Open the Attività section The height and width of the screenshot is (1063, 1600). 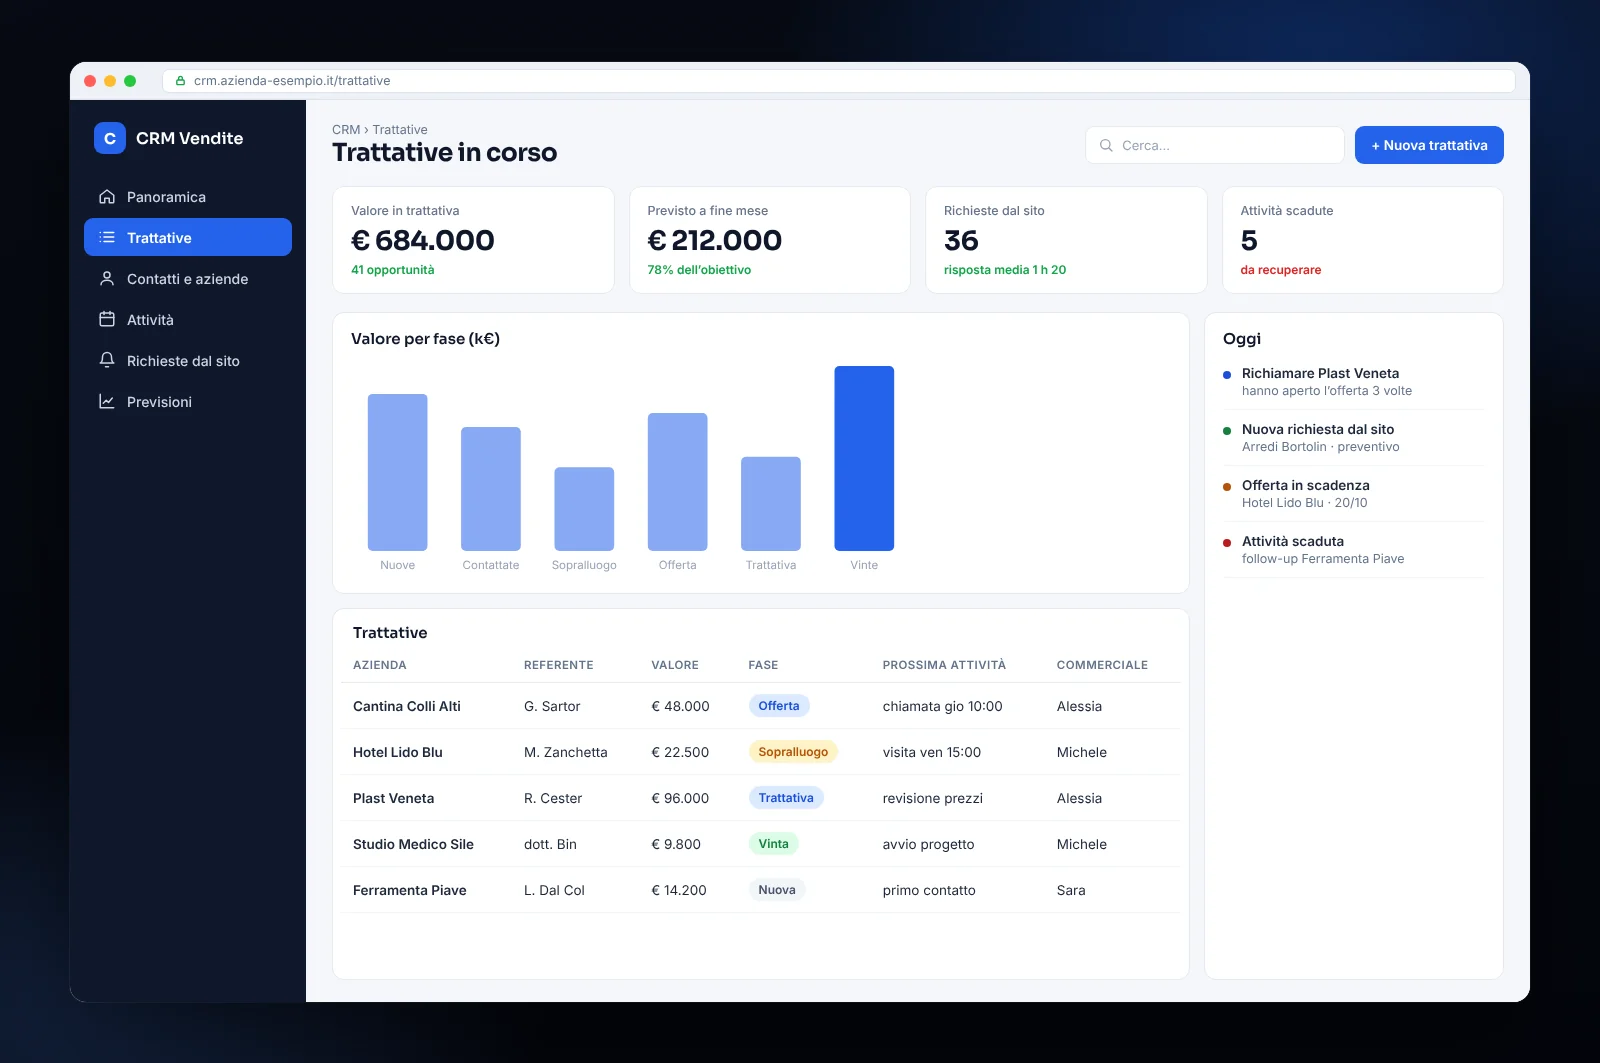[188, 320]
